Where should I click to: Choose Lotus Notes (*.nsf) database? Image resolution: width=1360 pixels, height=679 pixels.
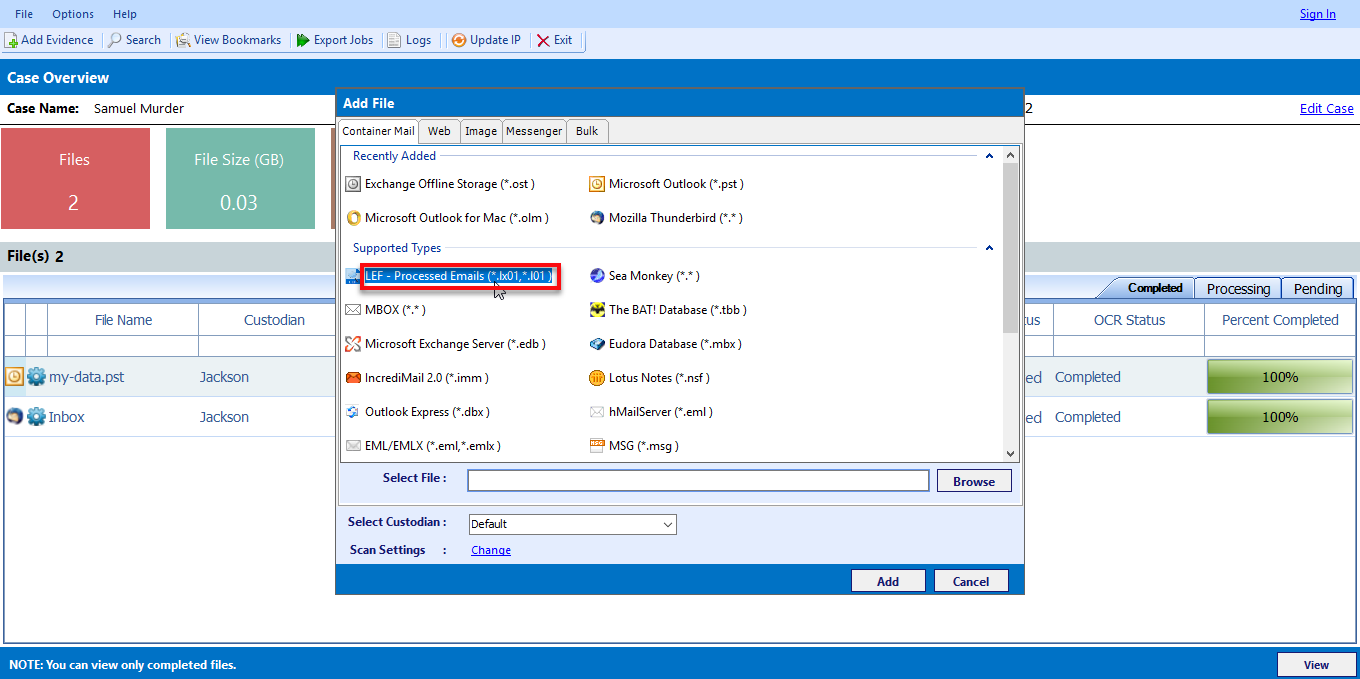651,377
